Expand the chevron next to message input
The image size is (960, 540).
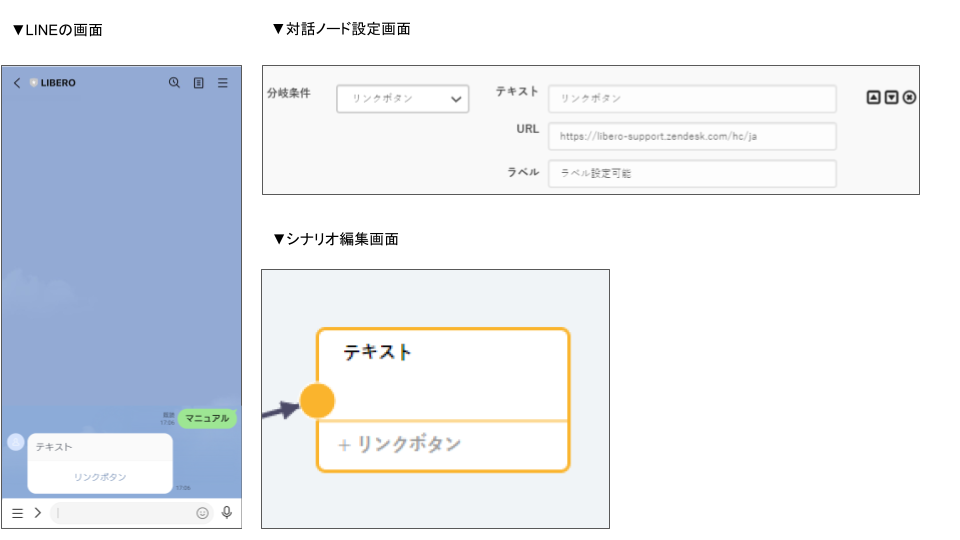(37, 513)
